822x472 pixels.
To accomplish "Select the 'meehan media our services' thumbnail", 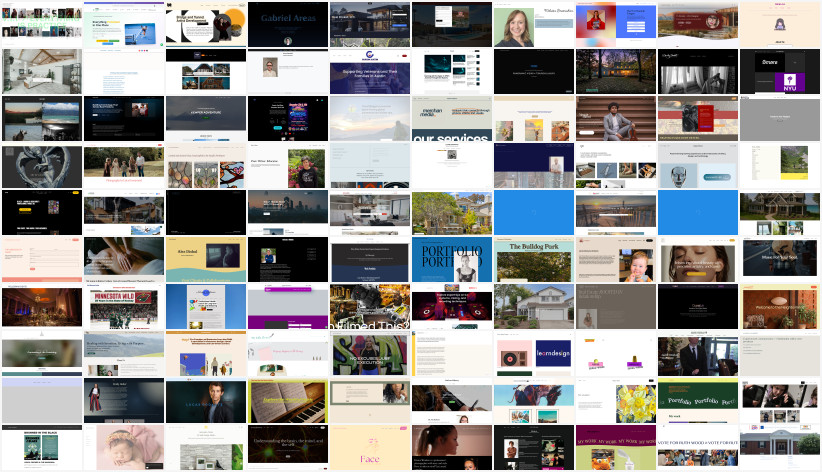I will point(452,119).
